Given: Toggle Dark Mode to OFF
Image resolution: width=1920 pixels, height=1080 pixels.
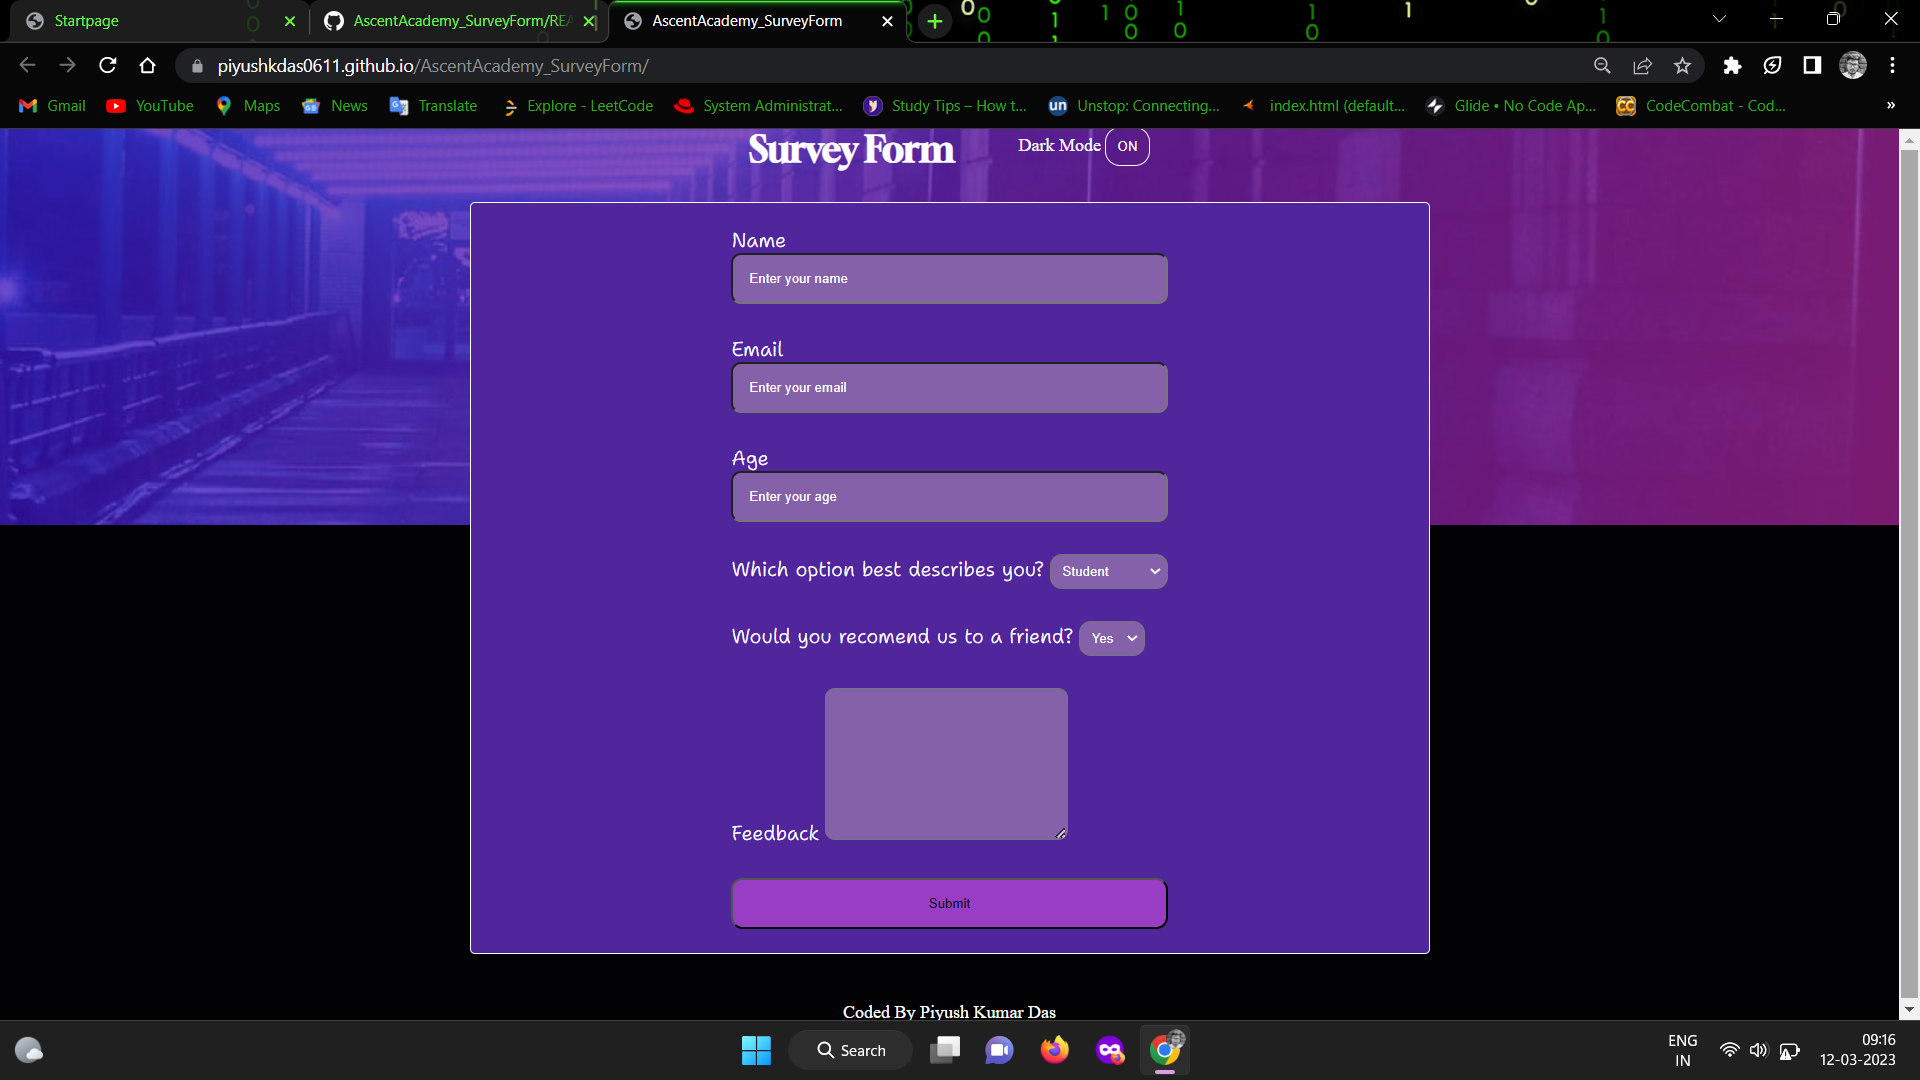Looking at the screenshot, I should [x=1127, y=146].
